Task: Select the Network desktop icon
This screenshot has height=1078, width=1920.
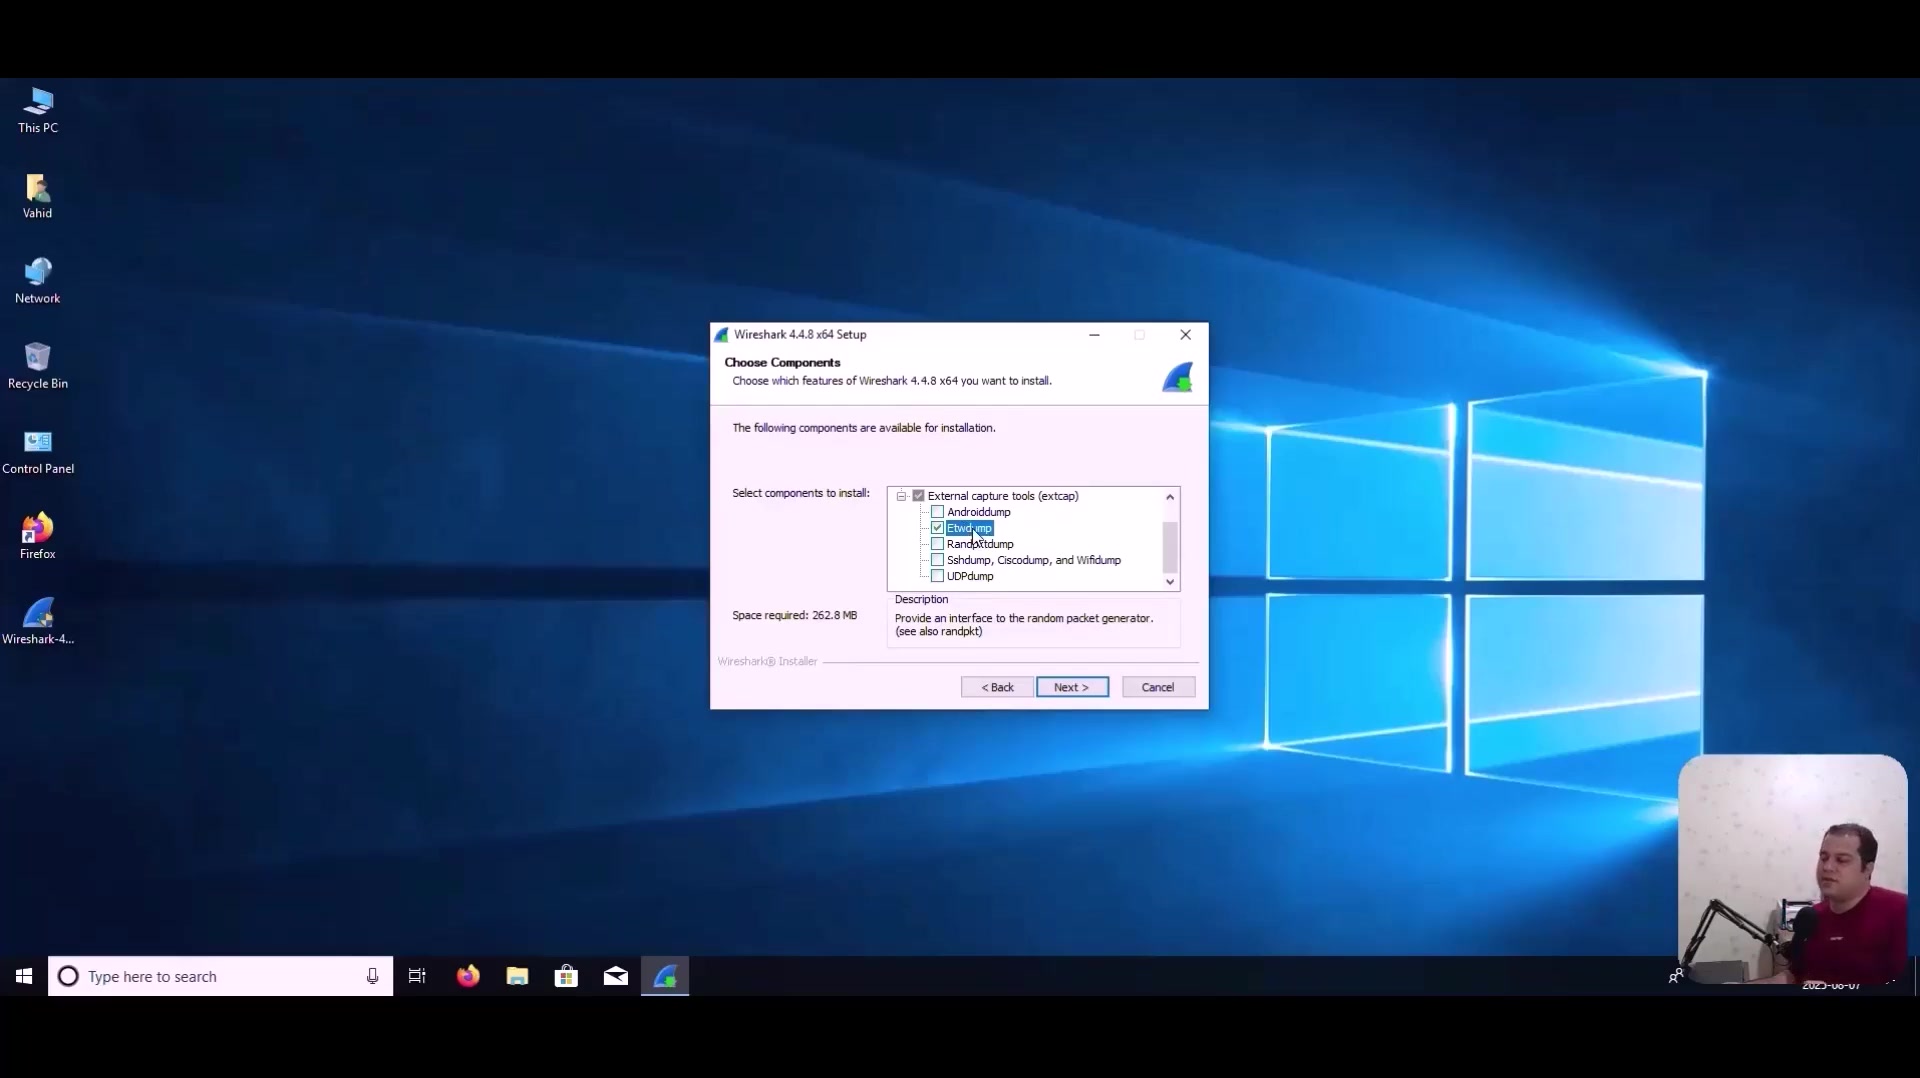Action: 38,281
